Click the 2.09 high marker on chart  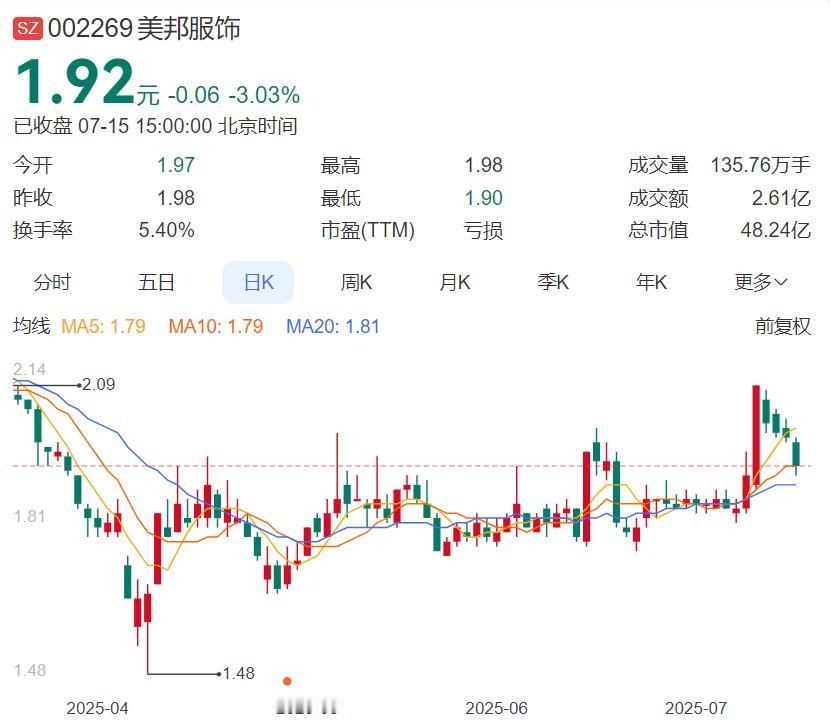click(x=97, y=384)
